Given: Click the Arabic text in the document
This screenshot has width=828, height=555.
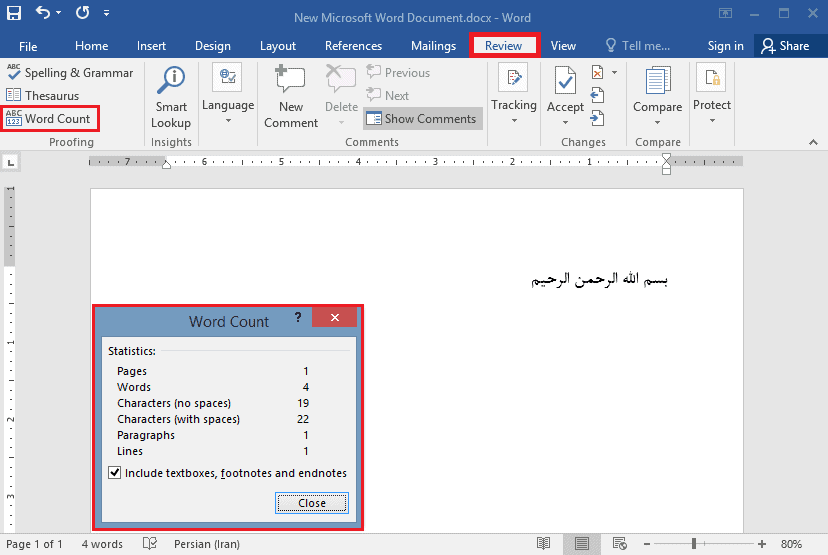Looking at the screenshot, I should (599, 279).
